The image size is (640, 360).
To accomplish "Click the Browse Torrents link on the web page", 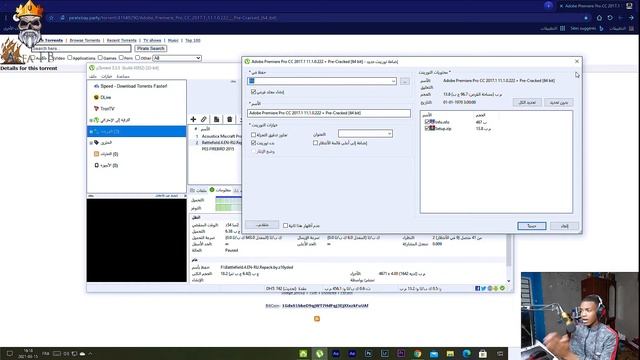I will point(85,40).
